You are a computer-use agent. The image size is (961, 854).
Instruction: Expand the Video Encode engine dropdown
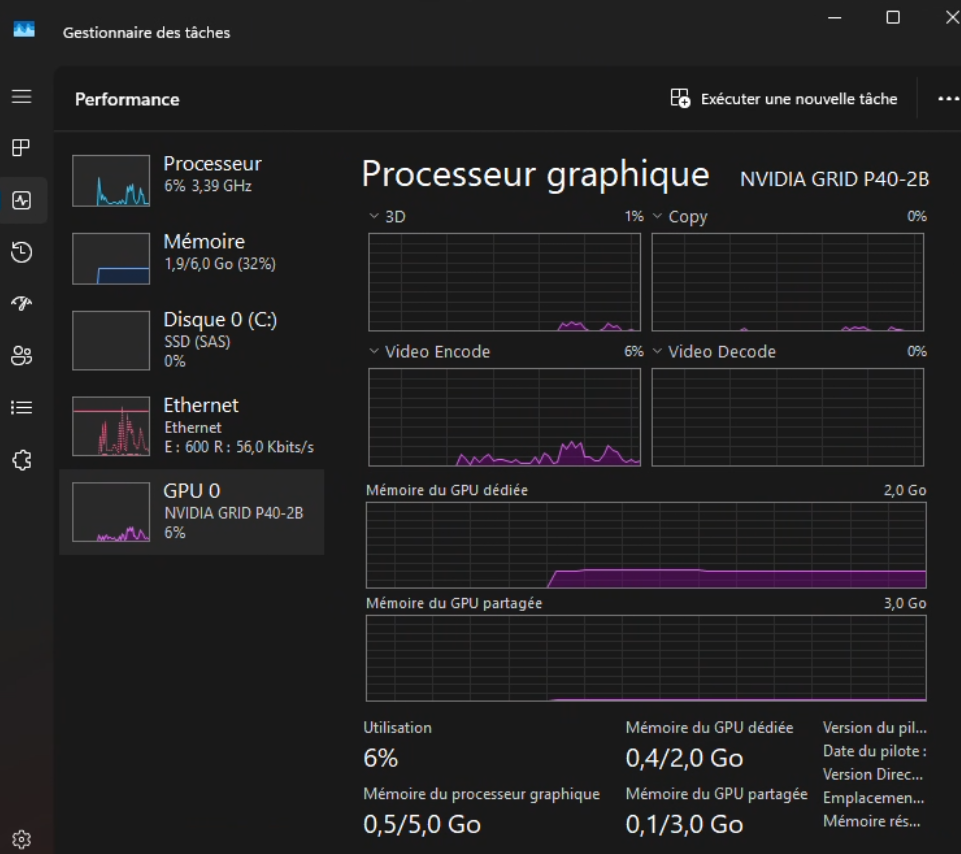pyautogui.click(x=374, y=351)
